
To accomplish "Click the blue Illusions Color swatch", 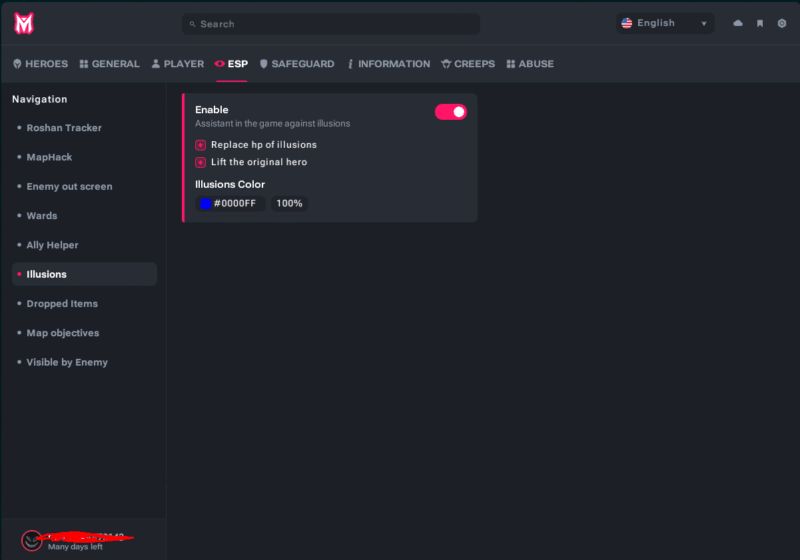I will (x=206, y=203).
